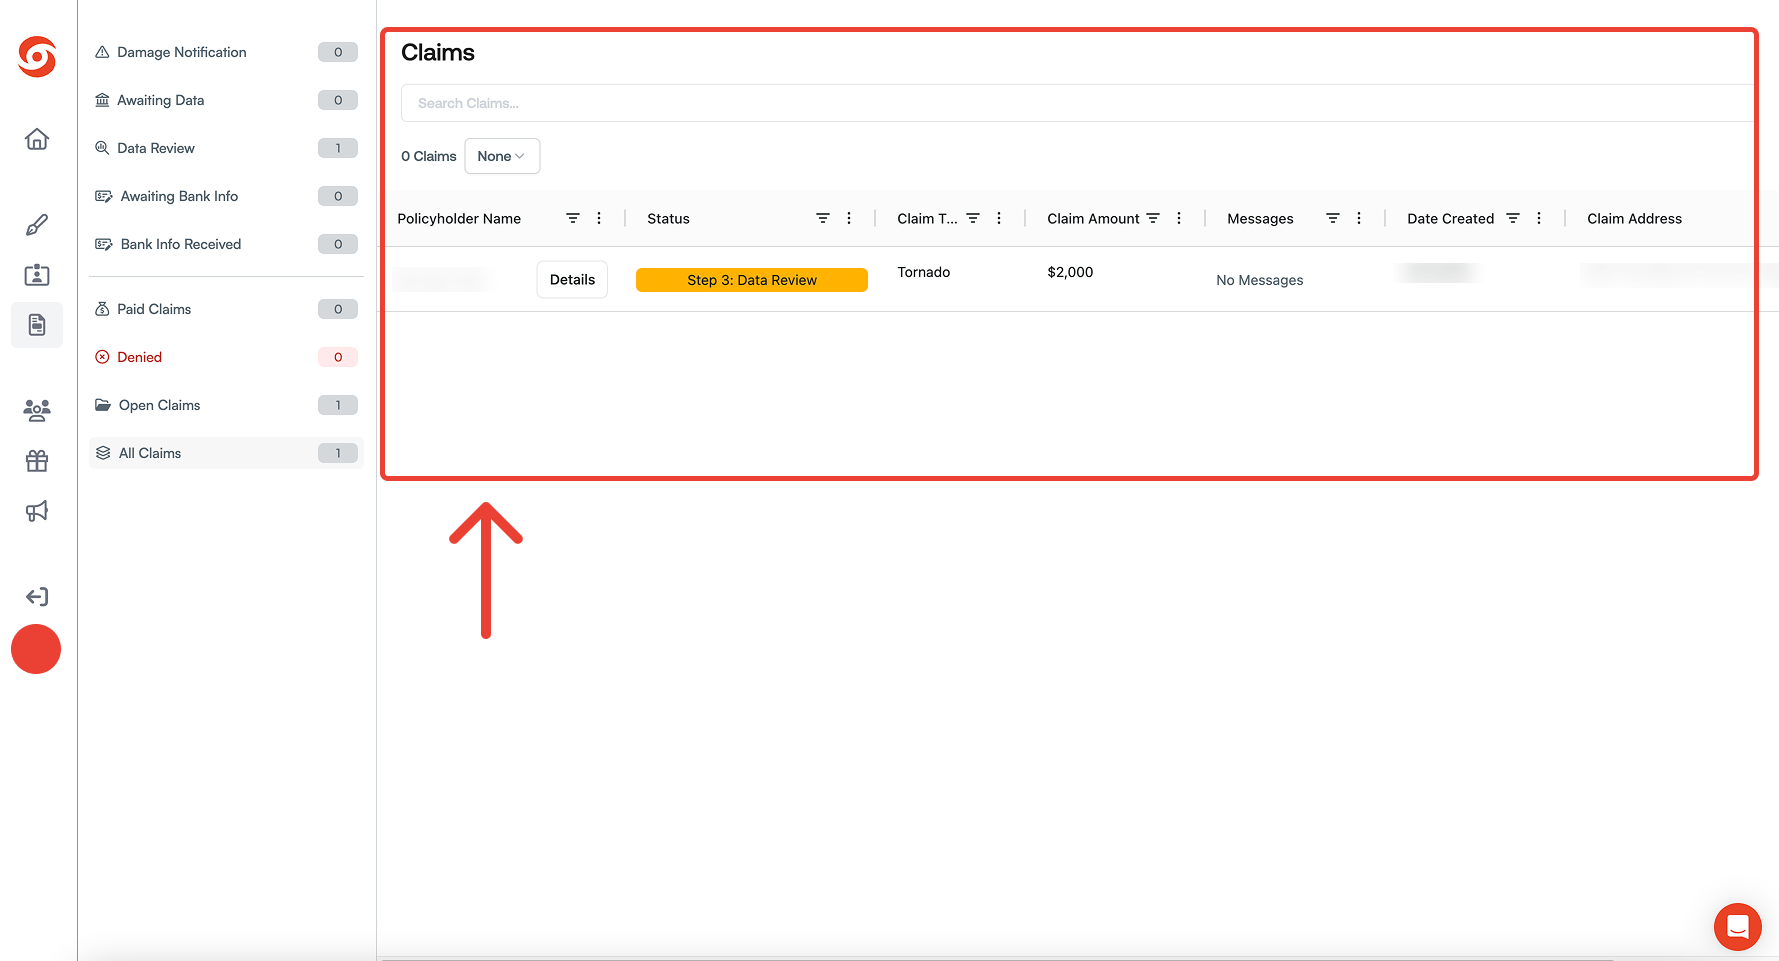This screenshot has height=961, width=1779.
Task: Open the company logo icon at top left
Action: 36,58
